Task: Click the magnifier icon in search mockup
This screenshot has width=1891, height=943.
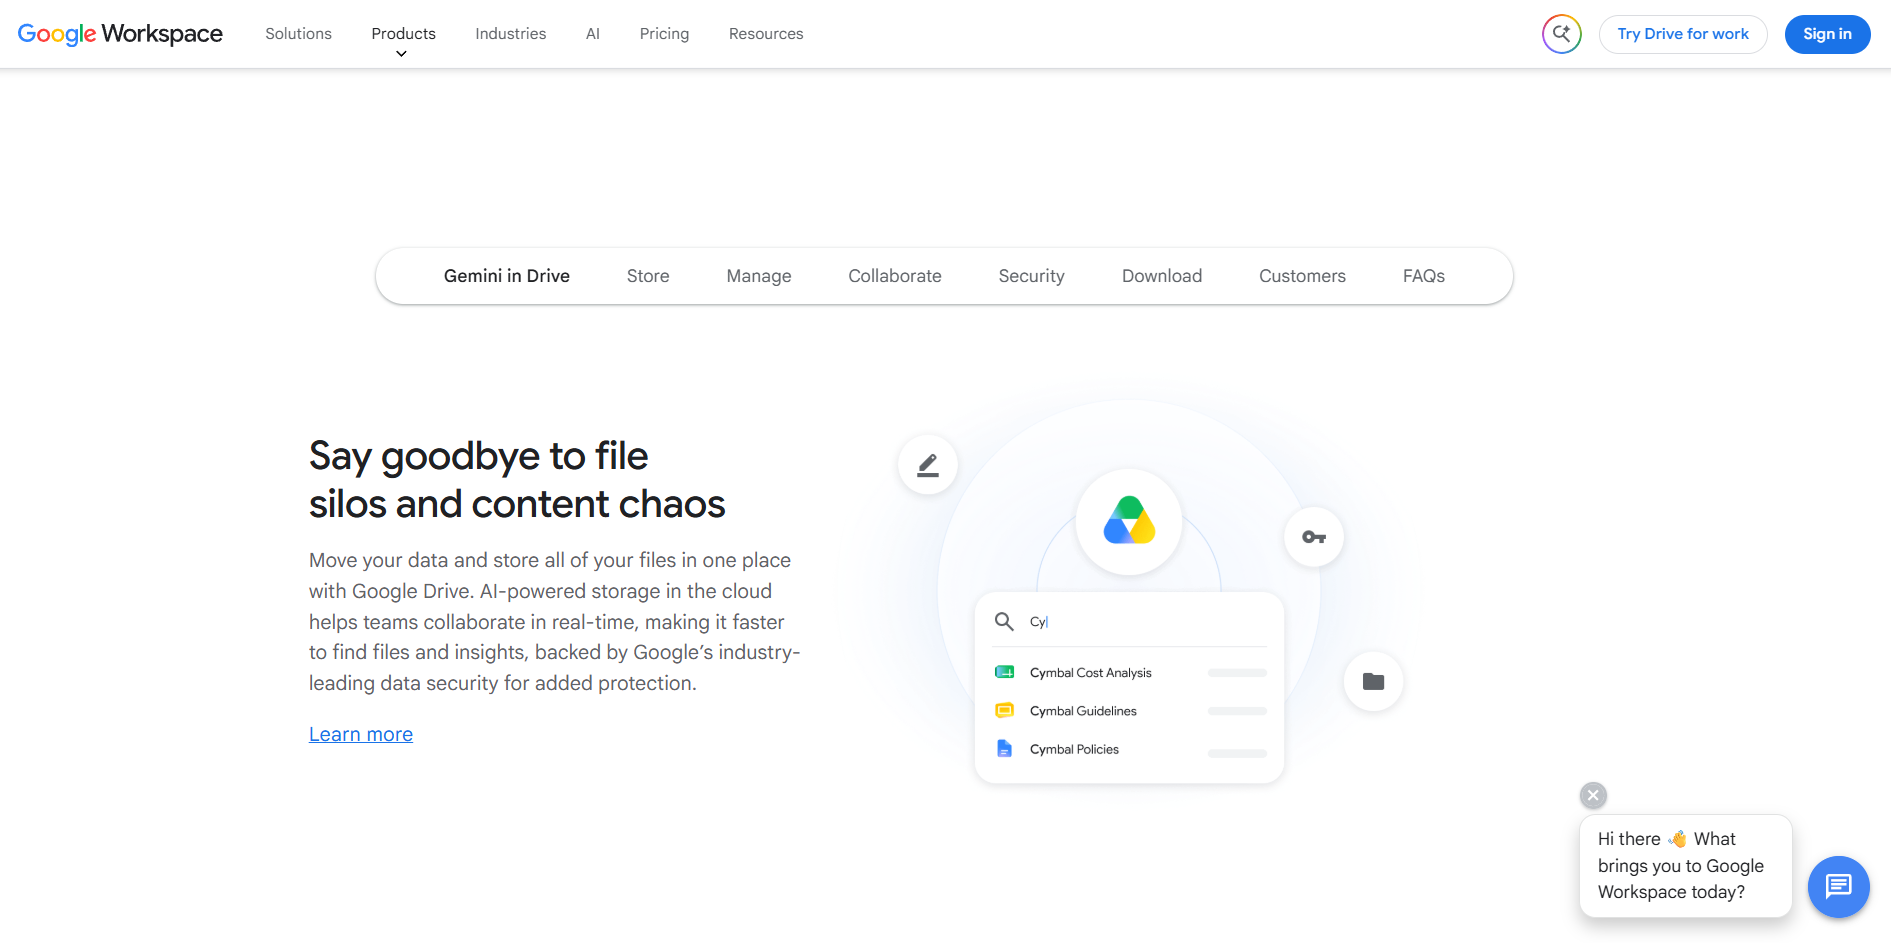Action: tap(1004, 622)
